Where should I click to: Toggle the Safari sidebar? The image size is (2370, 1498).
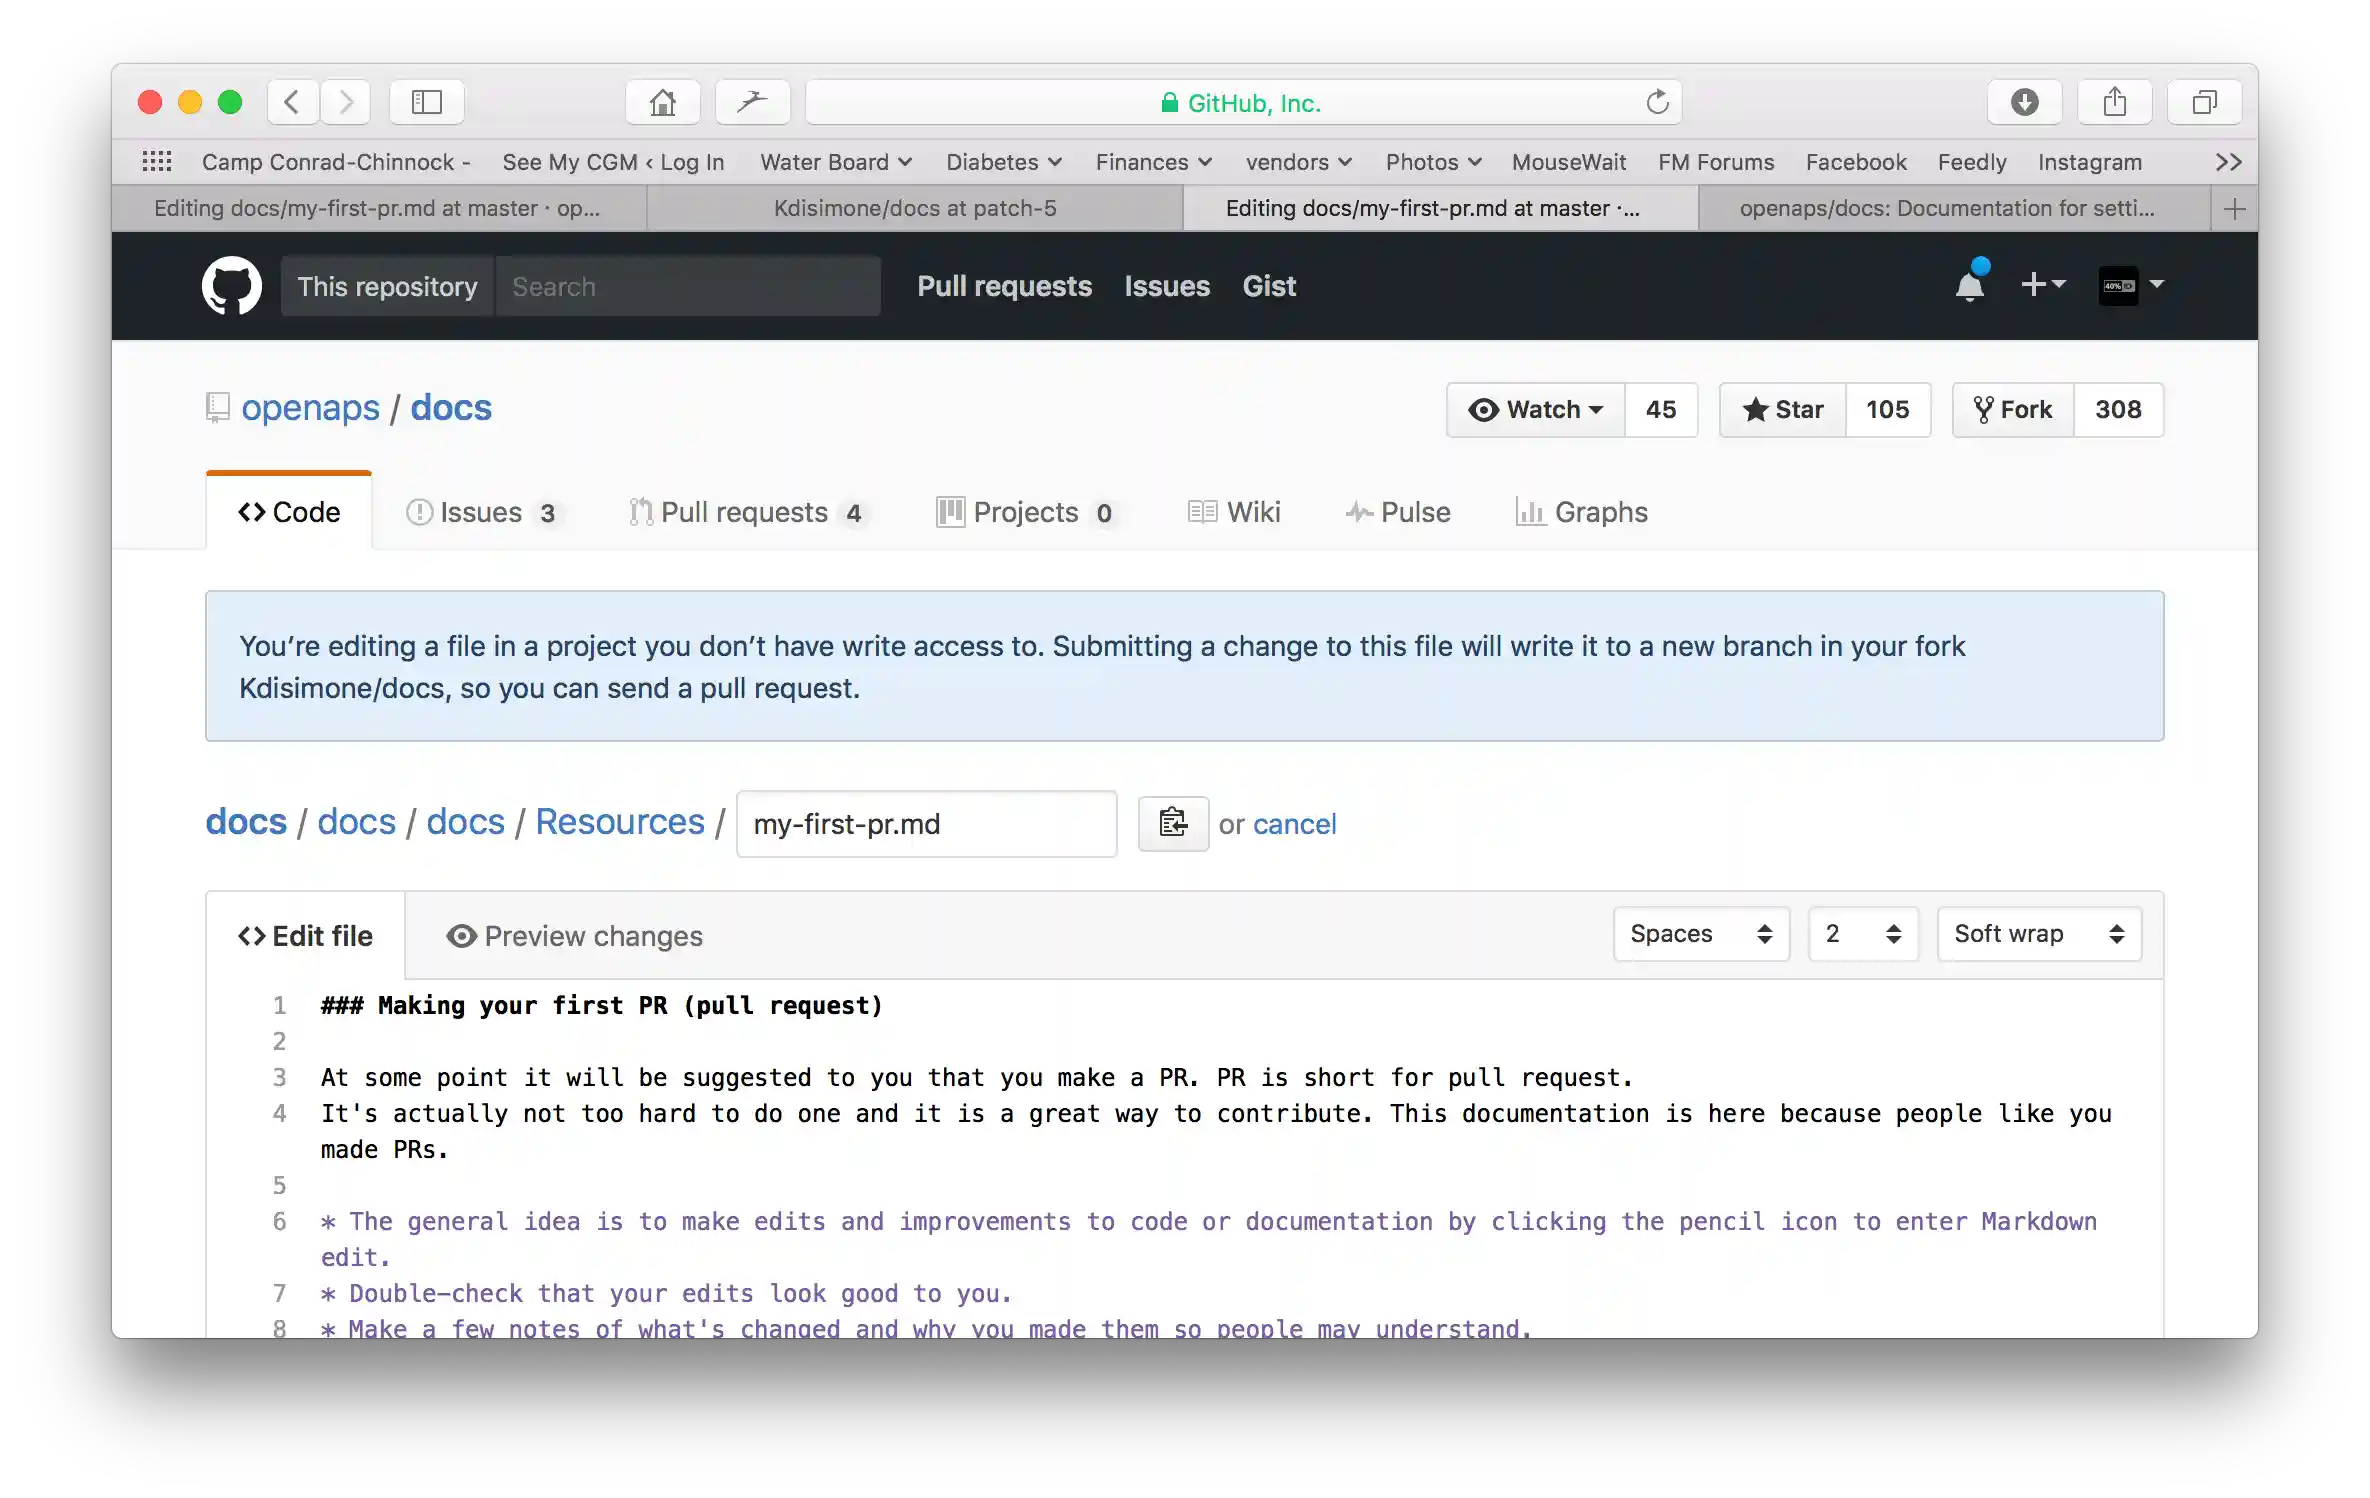tap(427, 102)
